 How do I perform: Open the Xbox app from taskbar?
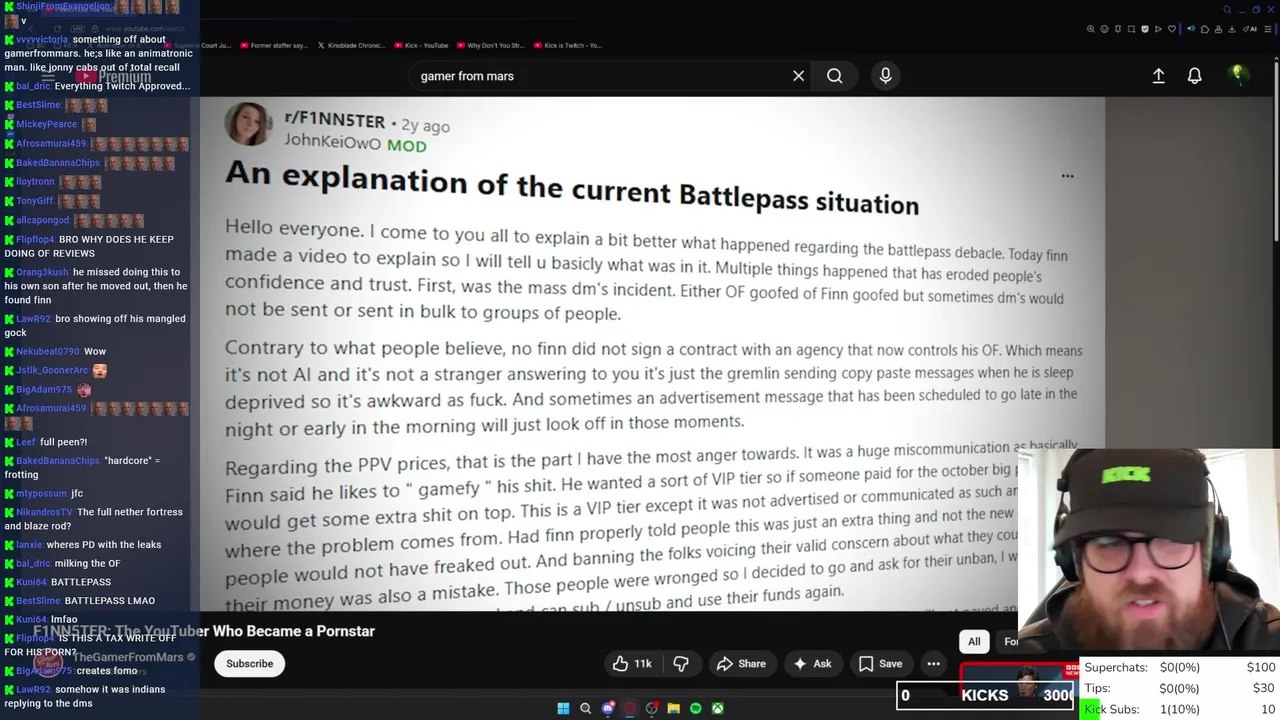718,708
